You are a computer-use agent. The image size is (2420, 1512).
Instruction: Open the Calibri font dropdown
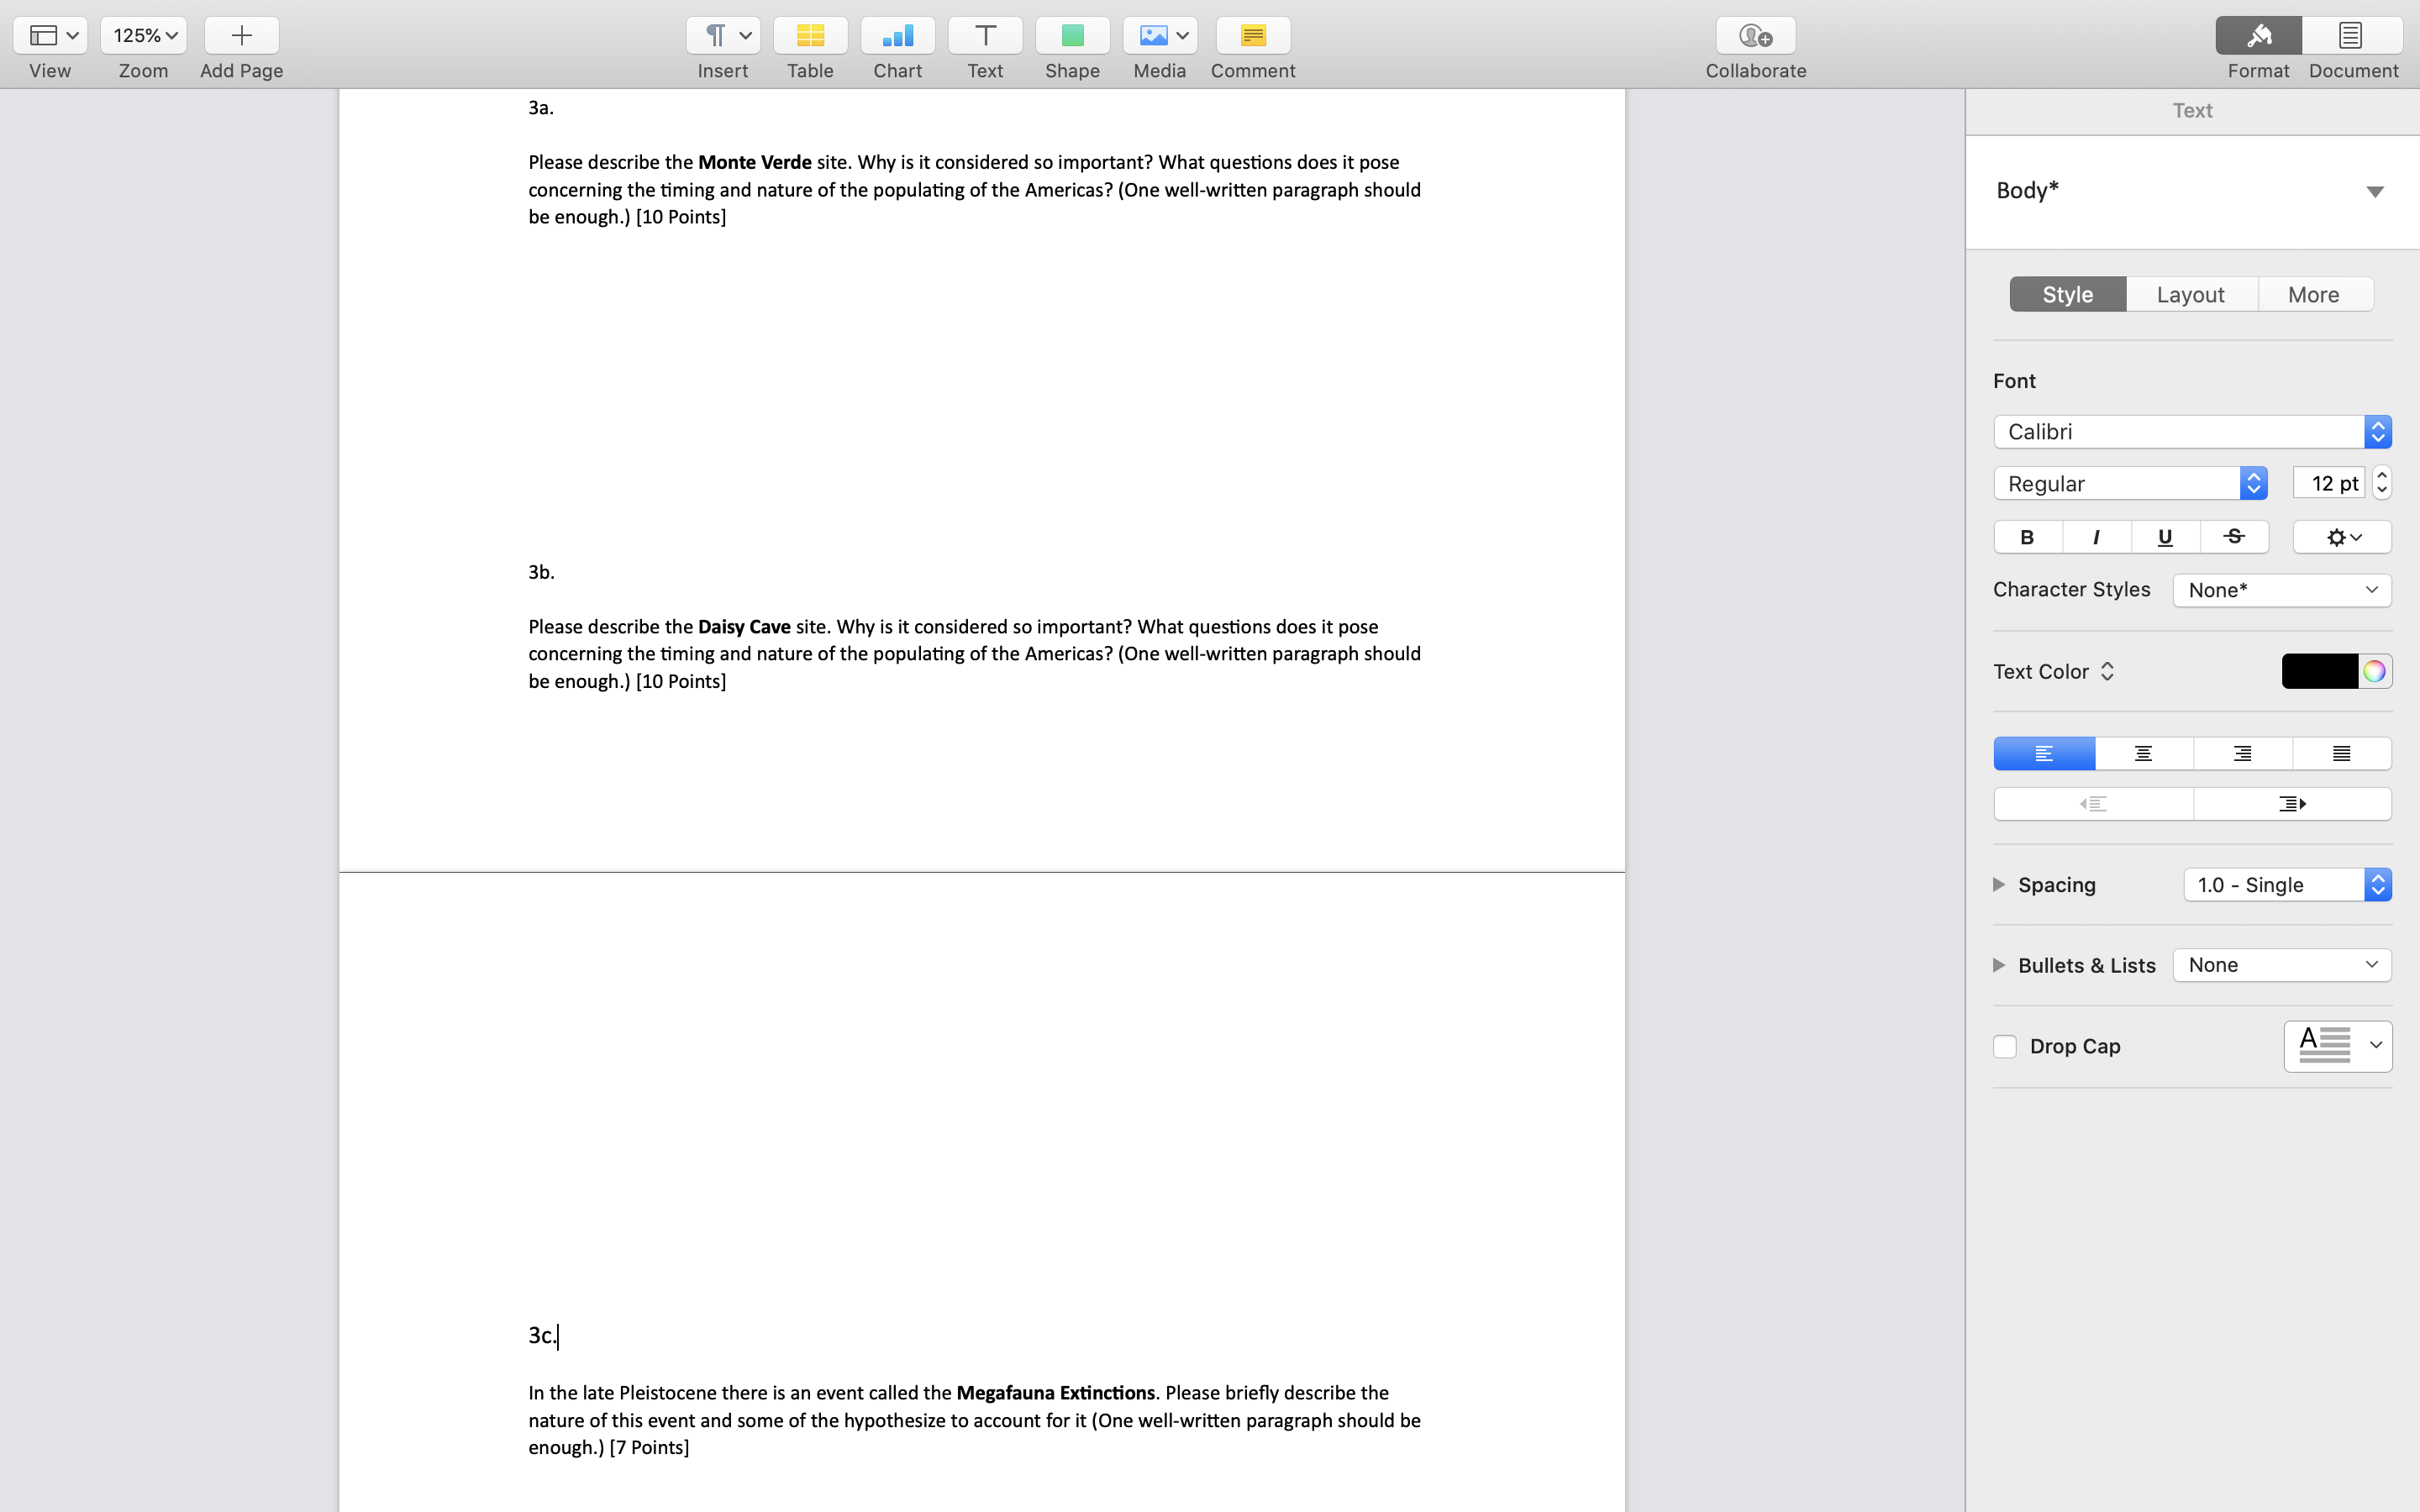pyautogui.click(x=2191, y=432)
